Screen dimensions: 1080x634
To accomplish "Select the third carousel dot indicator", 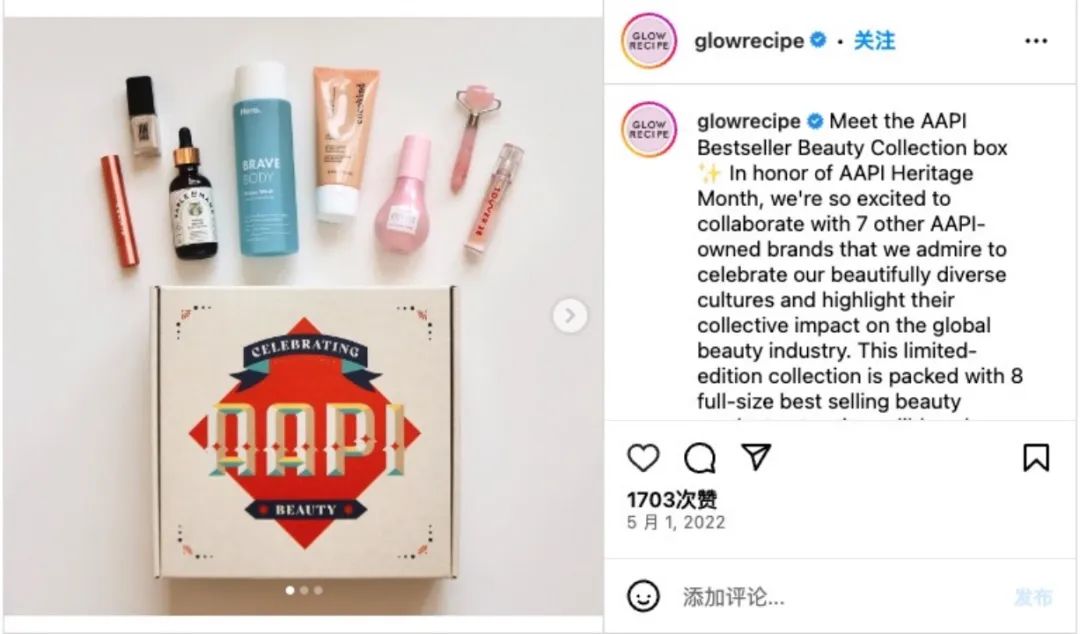I will [x=318, y=590].
